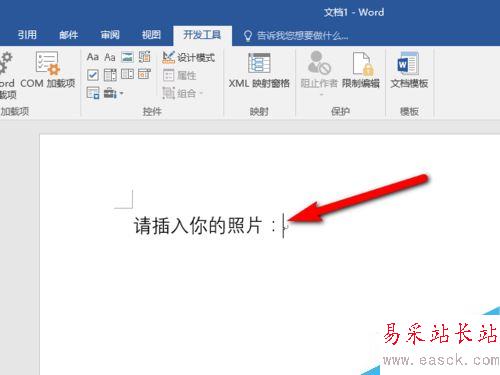
Task: Switch to 引用 tab
Action: click(27, 35)
